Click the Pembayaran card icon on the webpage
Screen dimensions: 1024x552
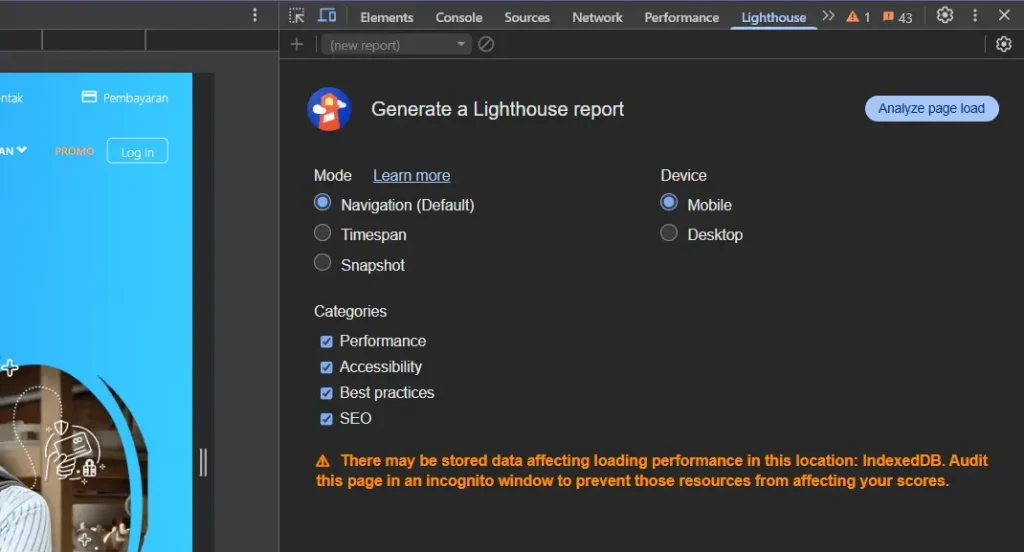89,97
